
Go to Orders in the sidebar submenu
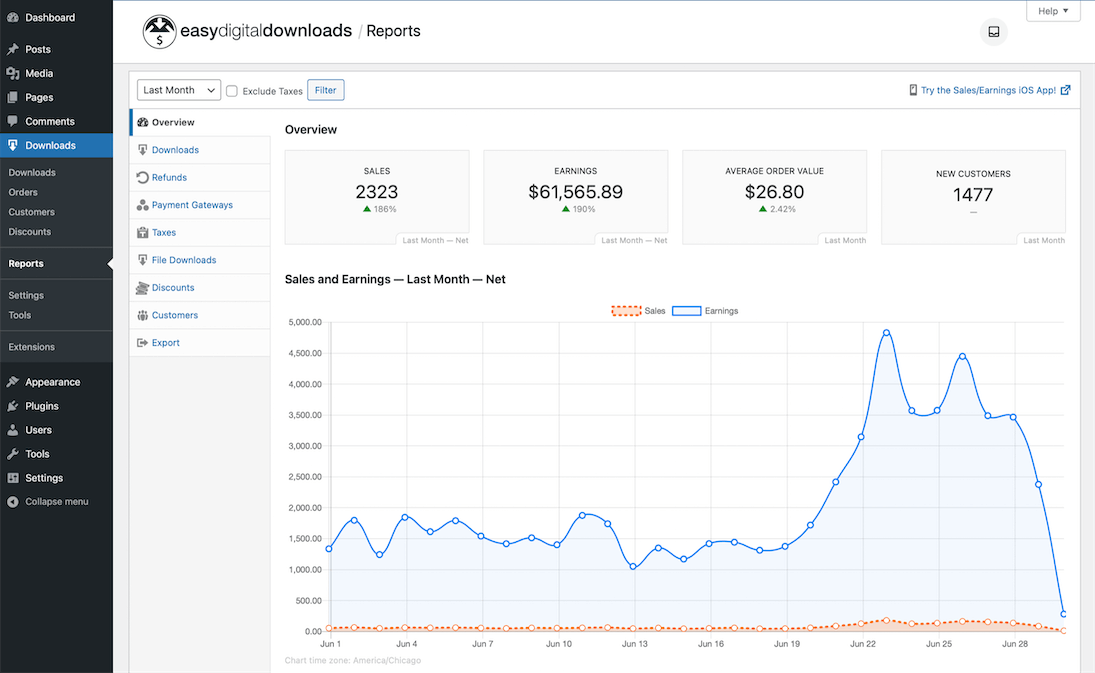(x=23, y=192)
